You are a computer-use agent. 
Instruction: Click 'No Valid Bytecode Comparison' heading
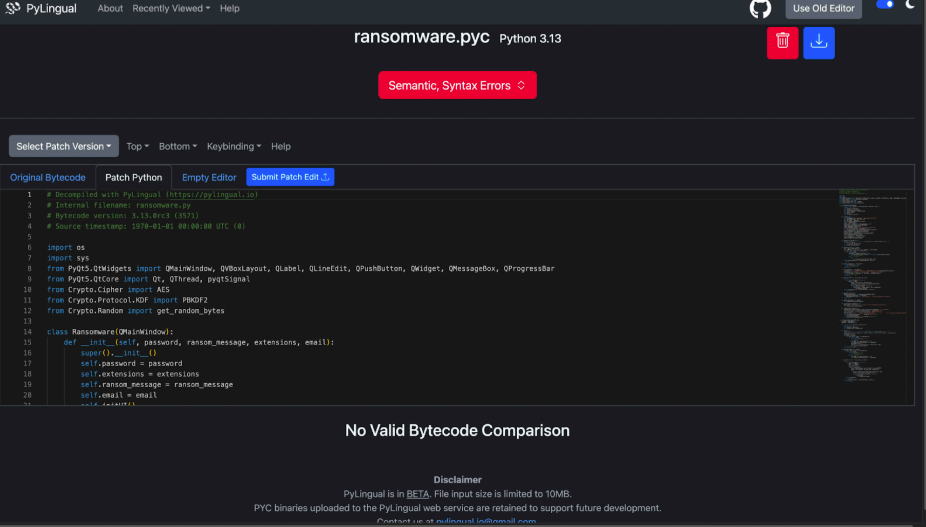coord(457,430)
